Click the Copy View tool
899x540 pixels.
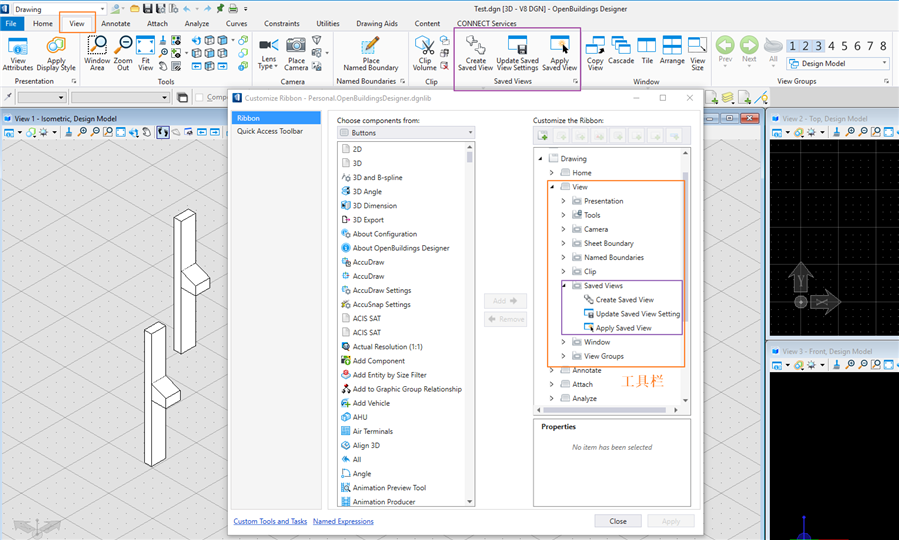[x=595, y=53]
